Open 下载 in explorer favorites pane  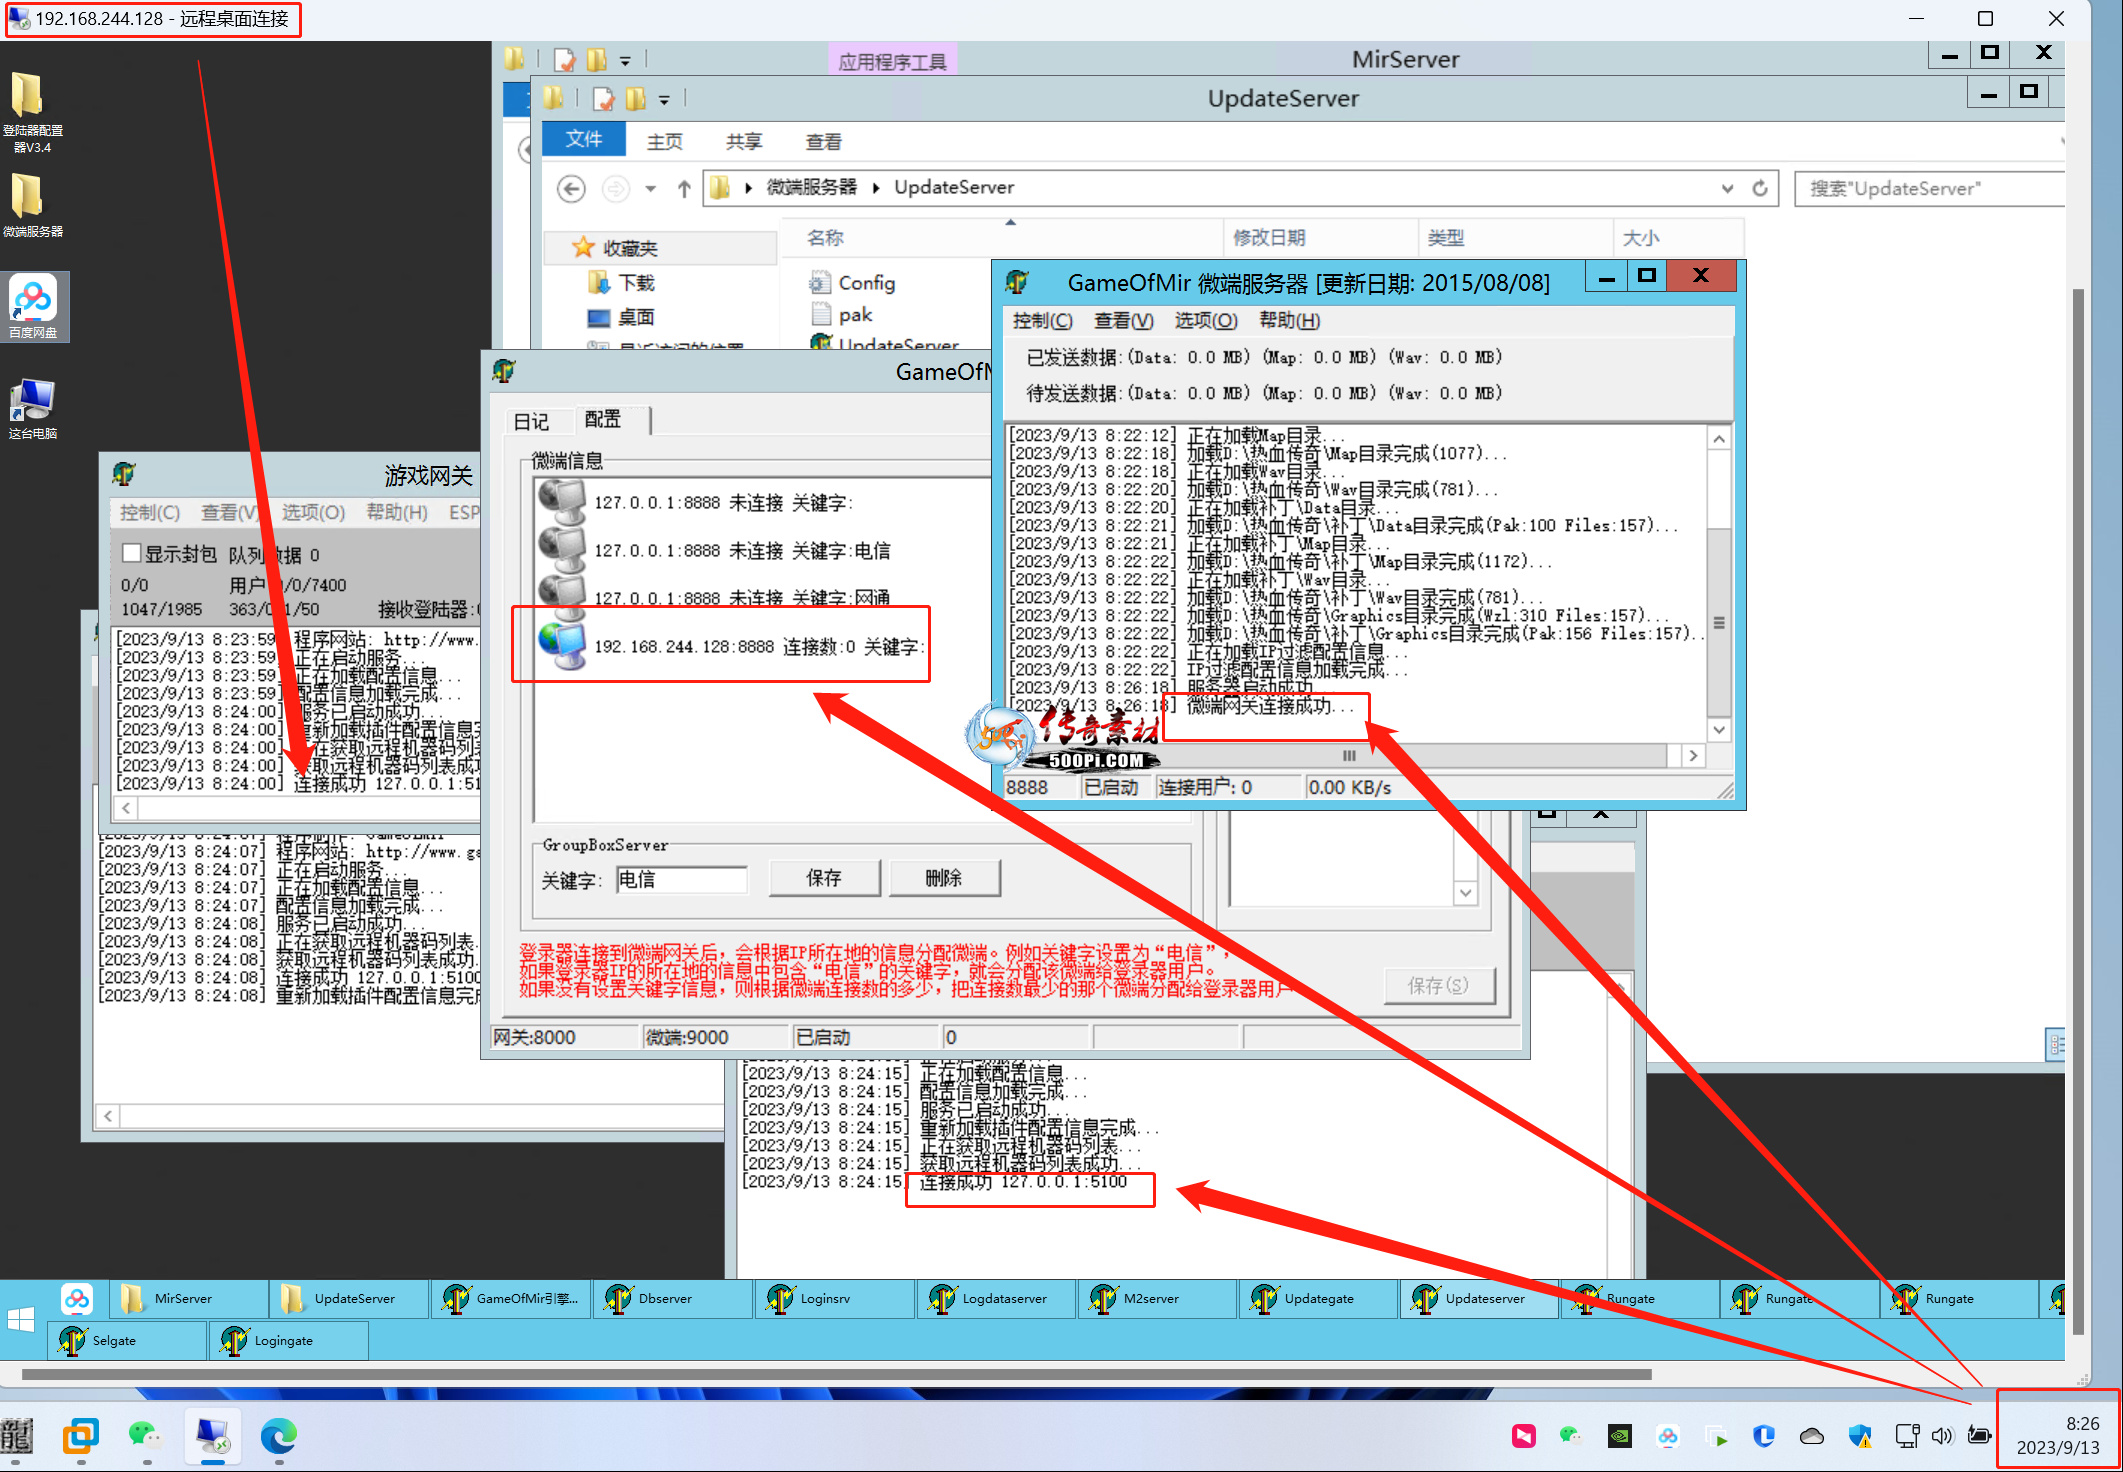622,283
